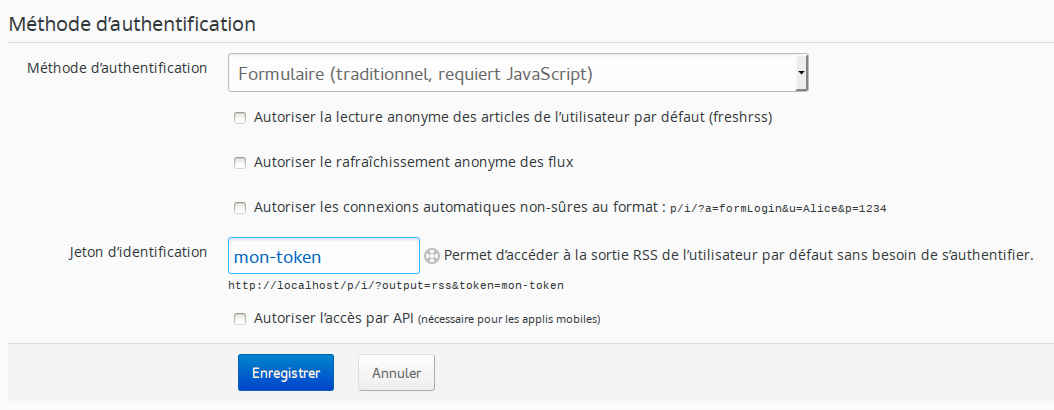Click the 'Enregistrer' button
The height and width of the screenshot is (410, 1054).
click(x=285, y=373)
